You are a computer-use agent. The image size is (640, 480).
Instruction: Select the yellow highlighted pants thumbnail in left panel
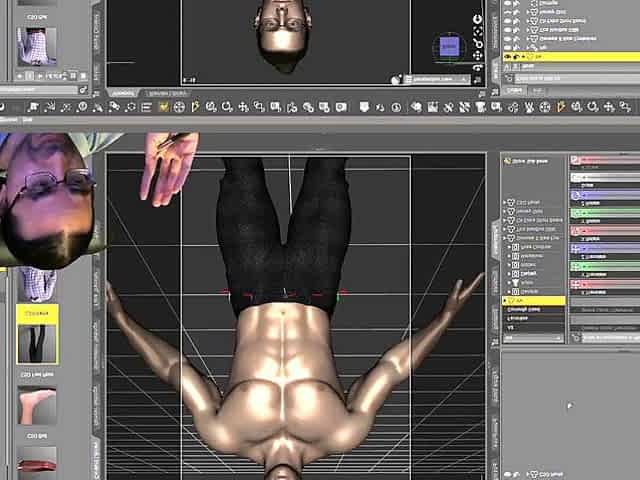(37, 335)
